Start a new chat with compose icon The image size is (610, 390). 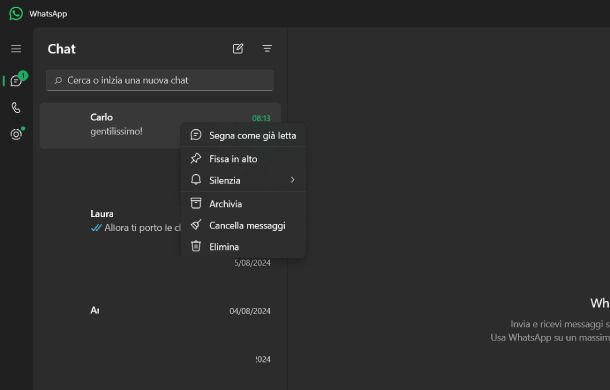pyautogui.click(x=238, y=49)
